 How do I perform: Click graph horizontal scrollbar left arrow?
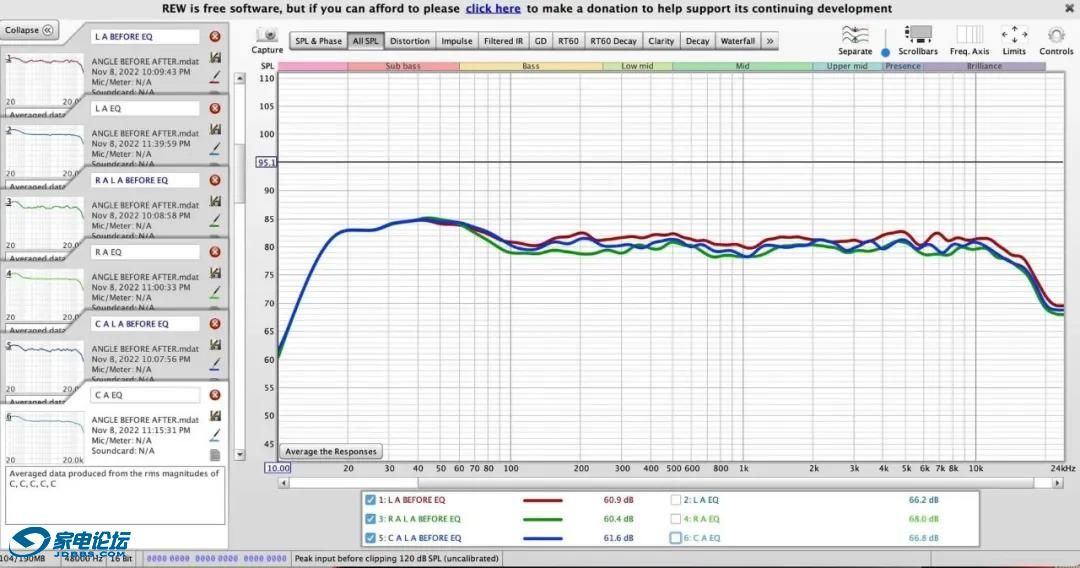(283, 483)
